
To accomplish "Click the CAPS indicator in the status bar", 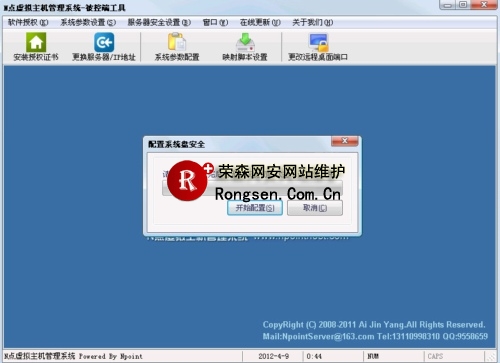I will [x=435, y=356].
